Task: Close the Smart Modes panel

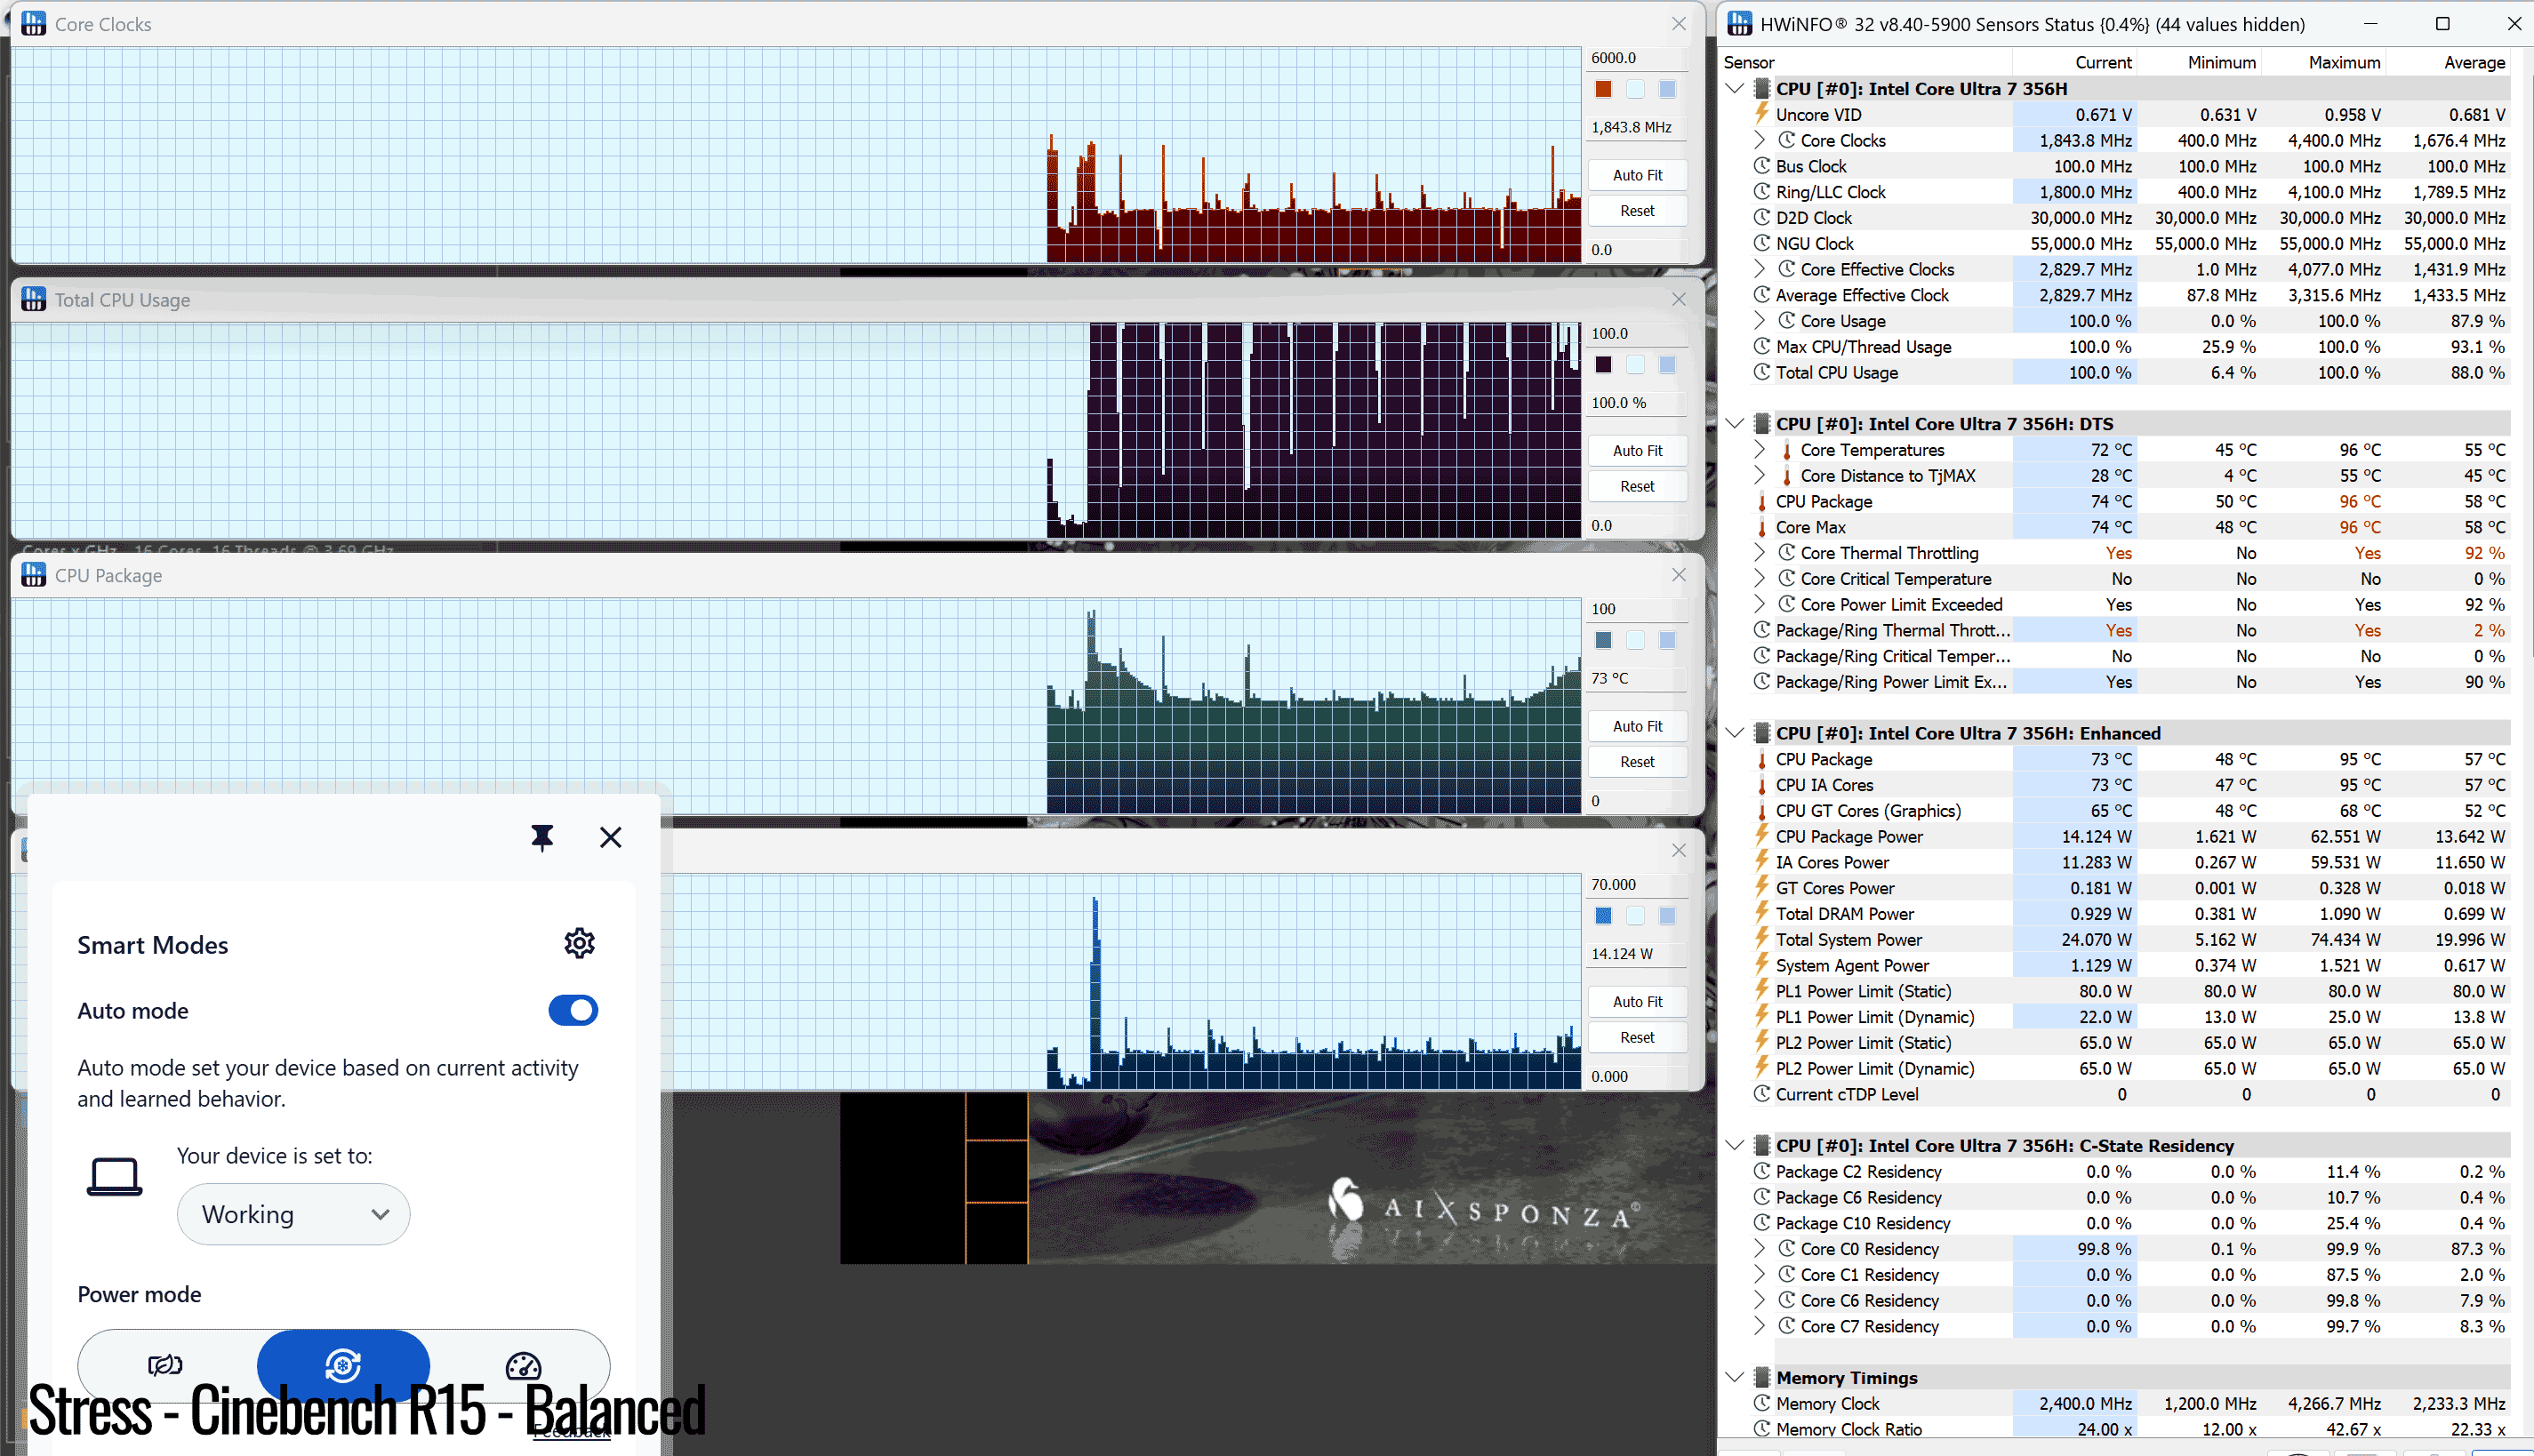Action: (x=610, y=837)
